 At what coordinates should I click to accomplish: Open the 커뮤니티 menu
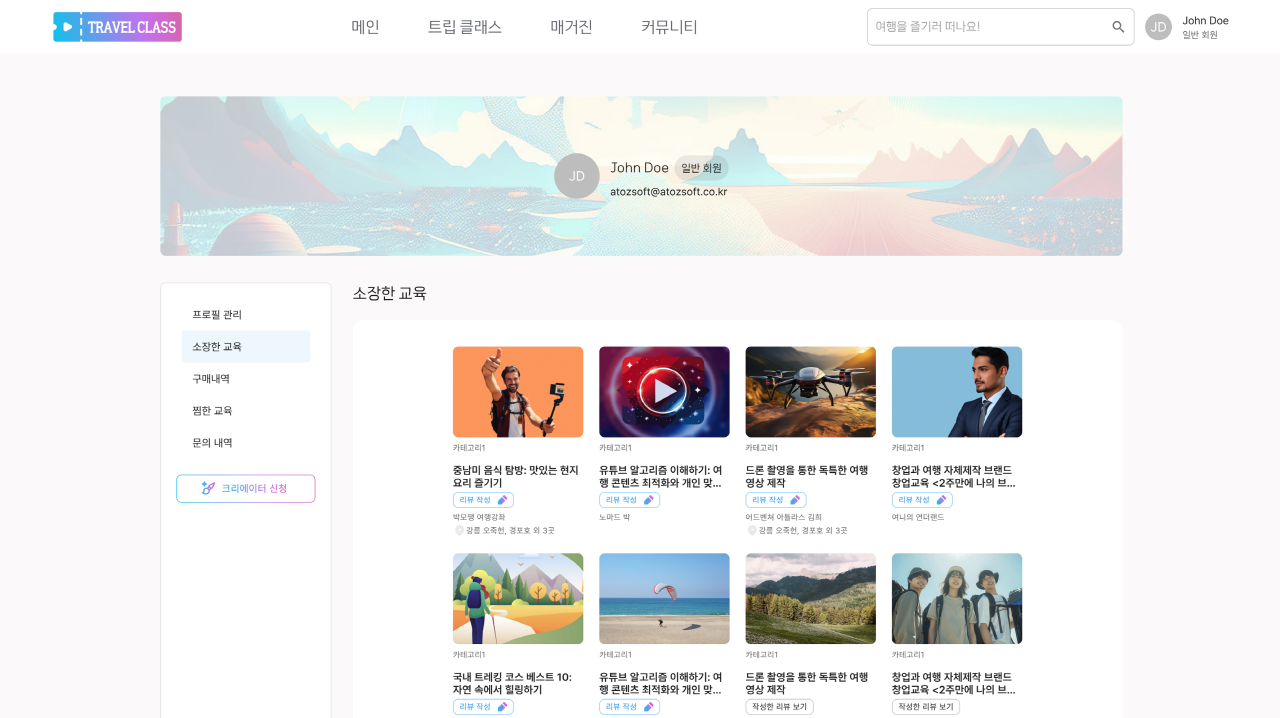point(669,27)
